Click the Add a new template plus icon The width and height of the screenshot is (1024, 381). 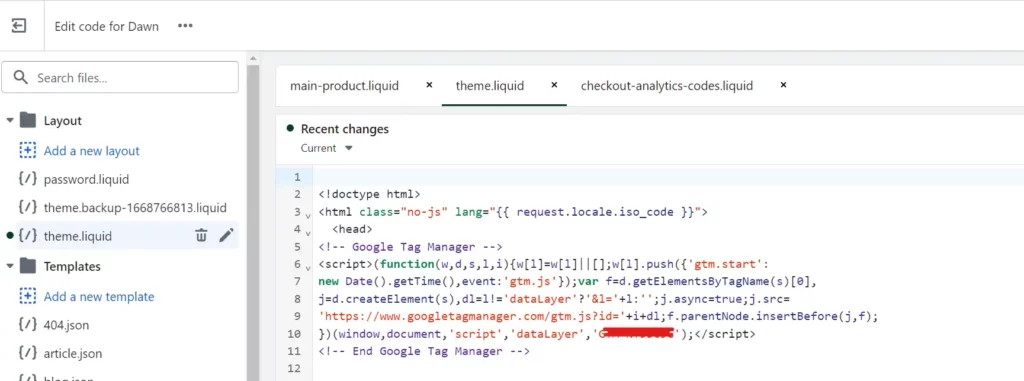pyautogui.click(x=27, y=296)
